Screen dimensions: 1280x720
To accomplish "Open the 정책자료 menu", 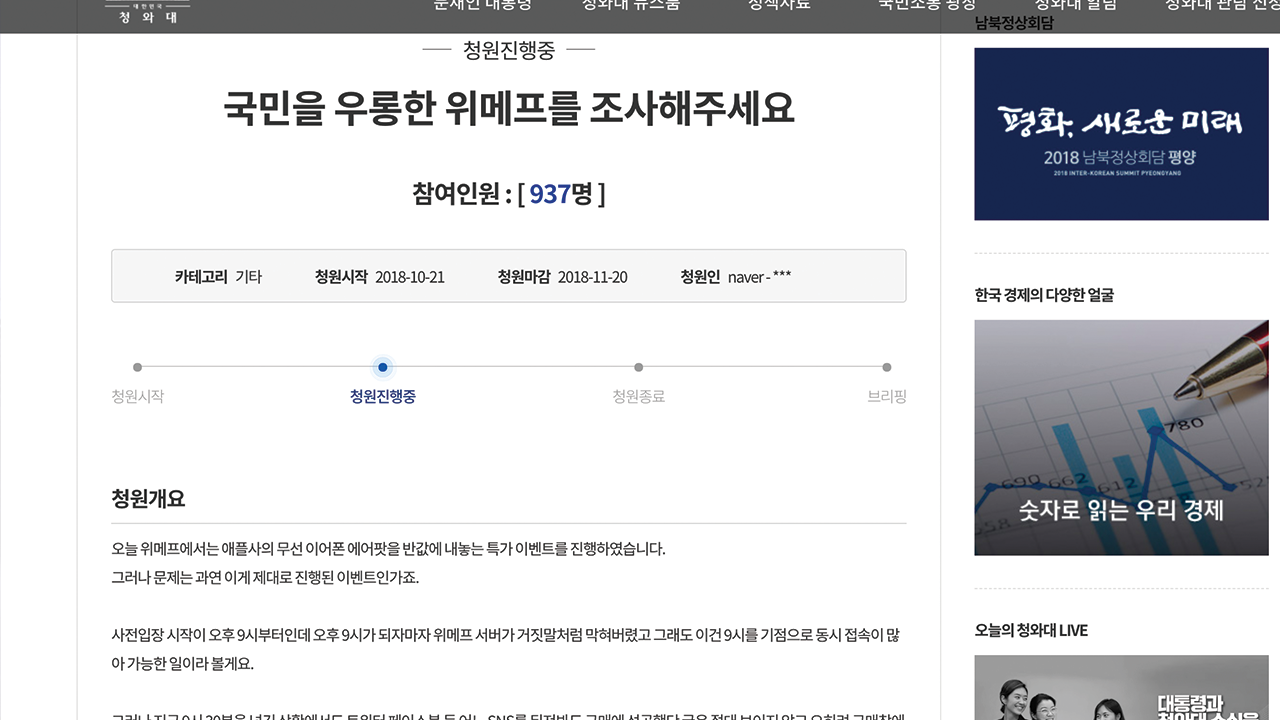I will (x=779, y=5).
